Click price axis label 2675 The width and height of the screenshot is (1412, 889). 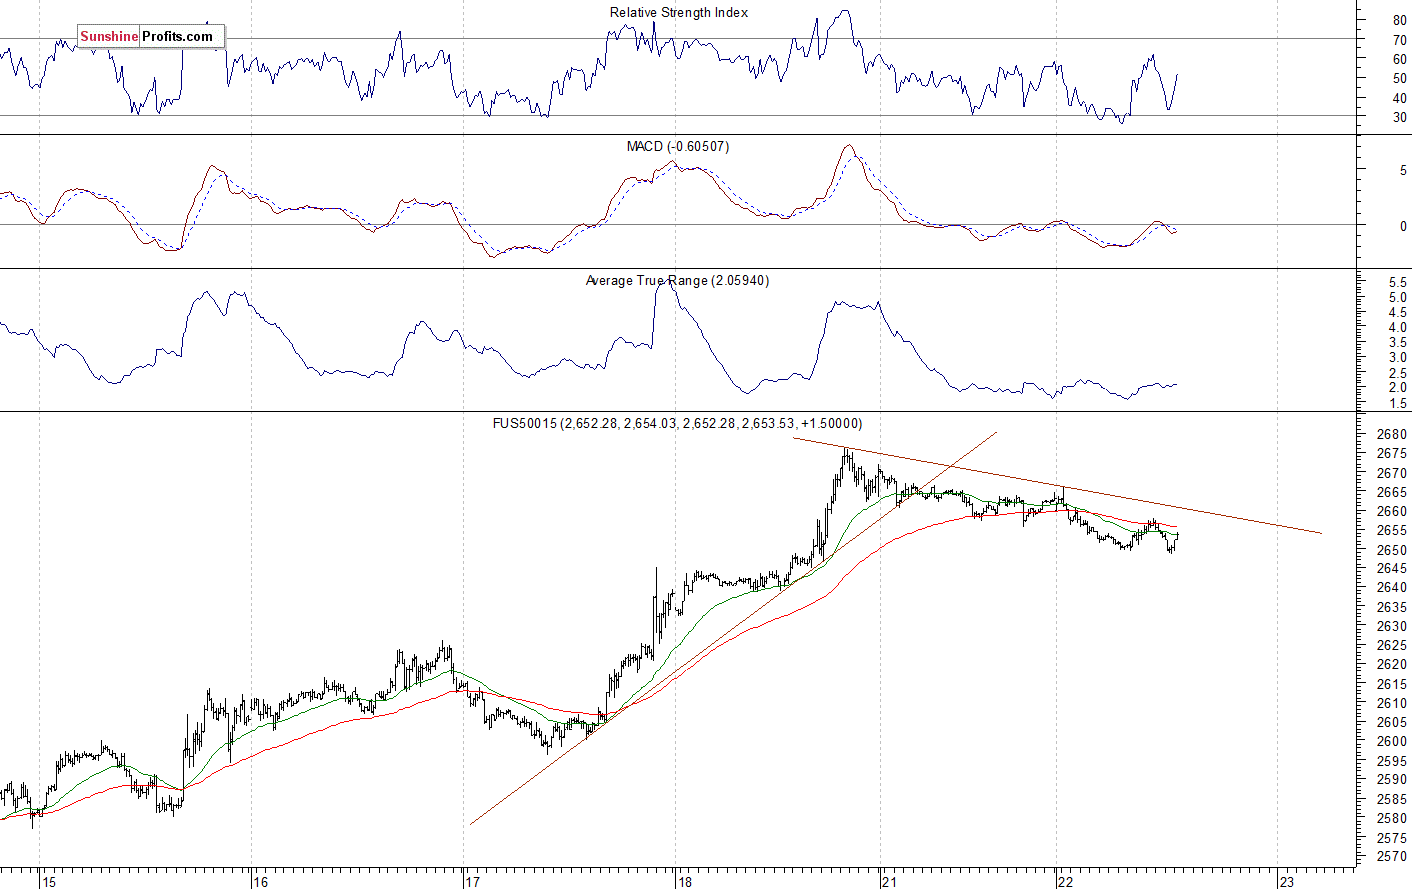1392,454
